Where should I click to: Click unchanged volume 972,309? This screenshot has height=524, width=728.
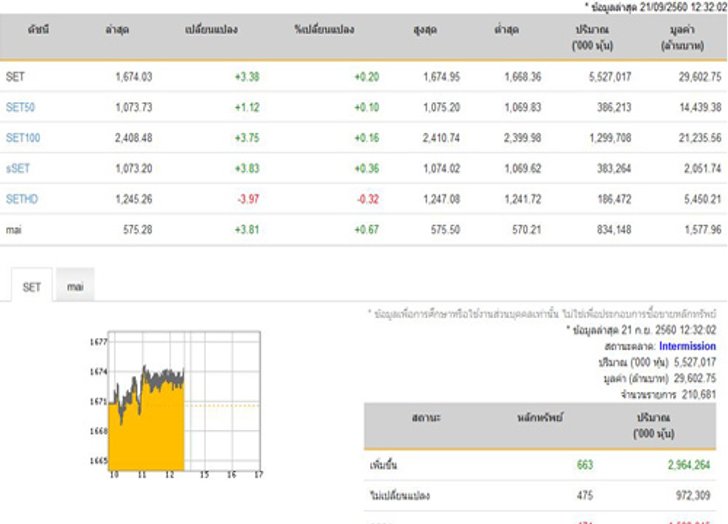[693, 495]
